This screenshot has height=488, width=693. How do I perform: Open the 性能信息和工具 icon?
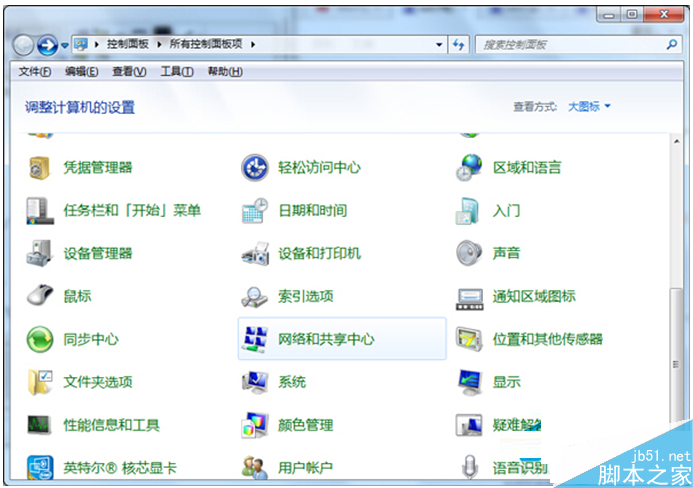[x=39, y=425]
